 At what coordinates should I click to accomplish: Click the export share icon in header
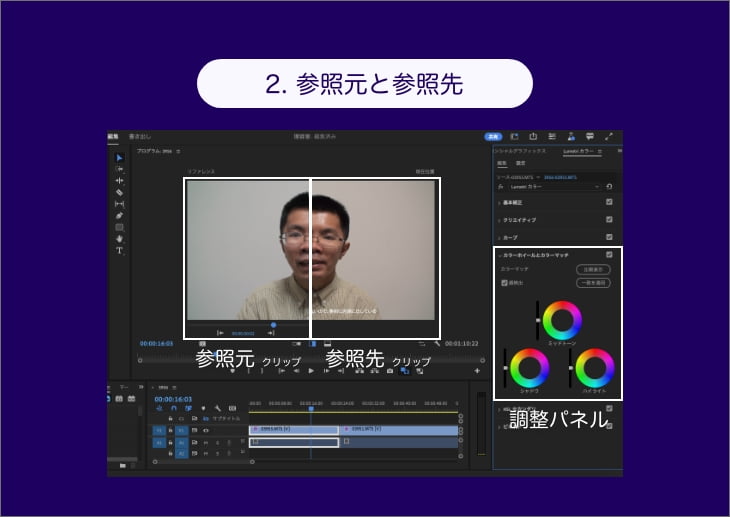point(534,136)
